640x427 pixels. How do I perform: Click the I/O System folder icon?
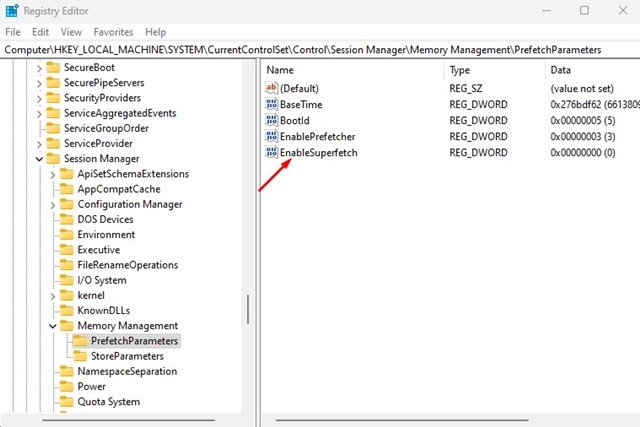[x=67, y=280]
